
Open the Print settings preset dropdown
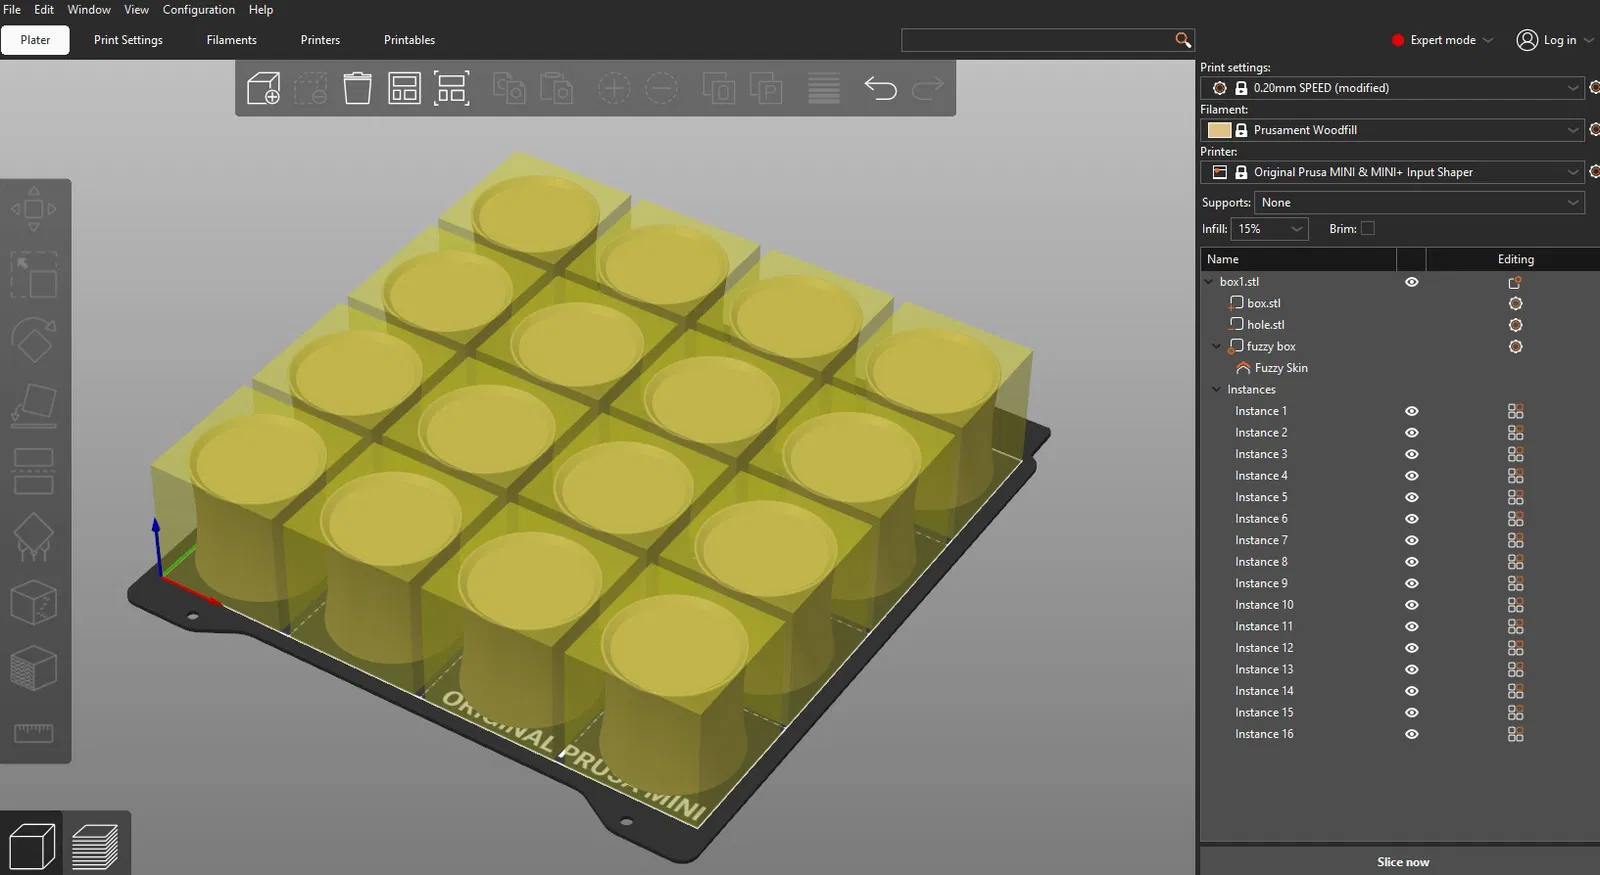pyautogui.click(x=1392, y=88)
